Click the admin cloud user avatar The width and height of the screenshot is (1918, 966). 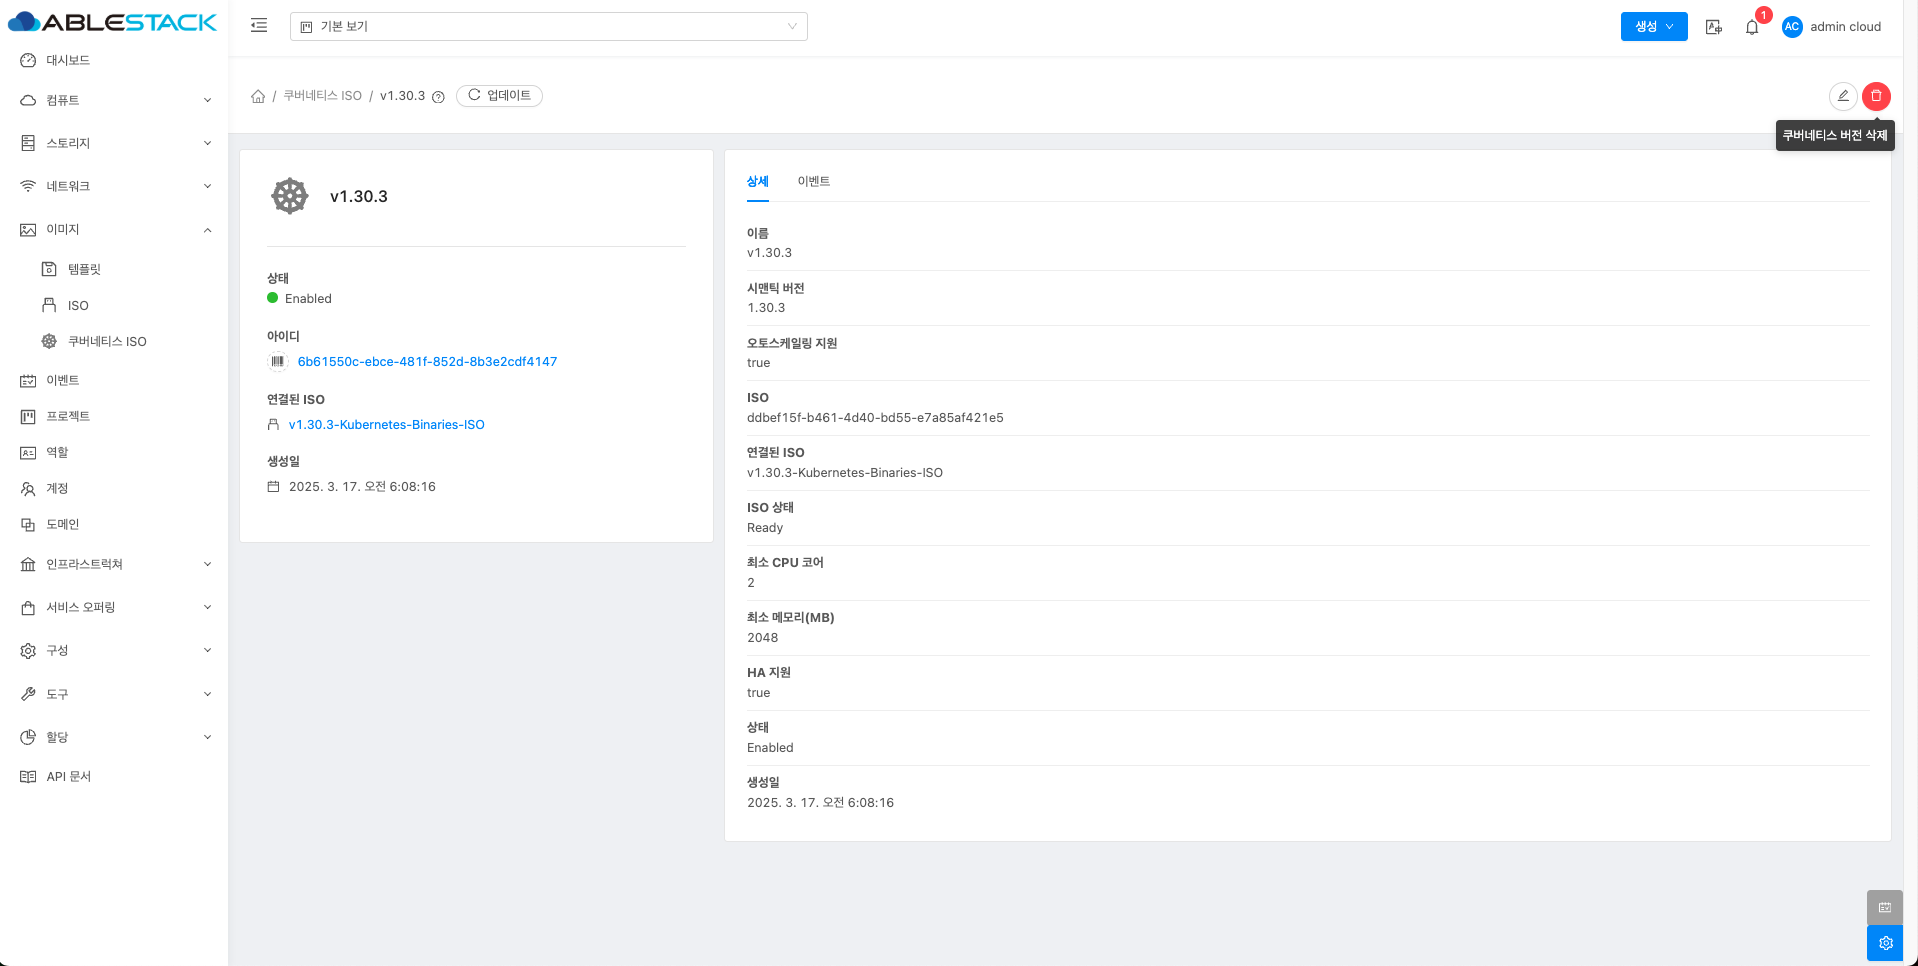tap(1792, 27)
